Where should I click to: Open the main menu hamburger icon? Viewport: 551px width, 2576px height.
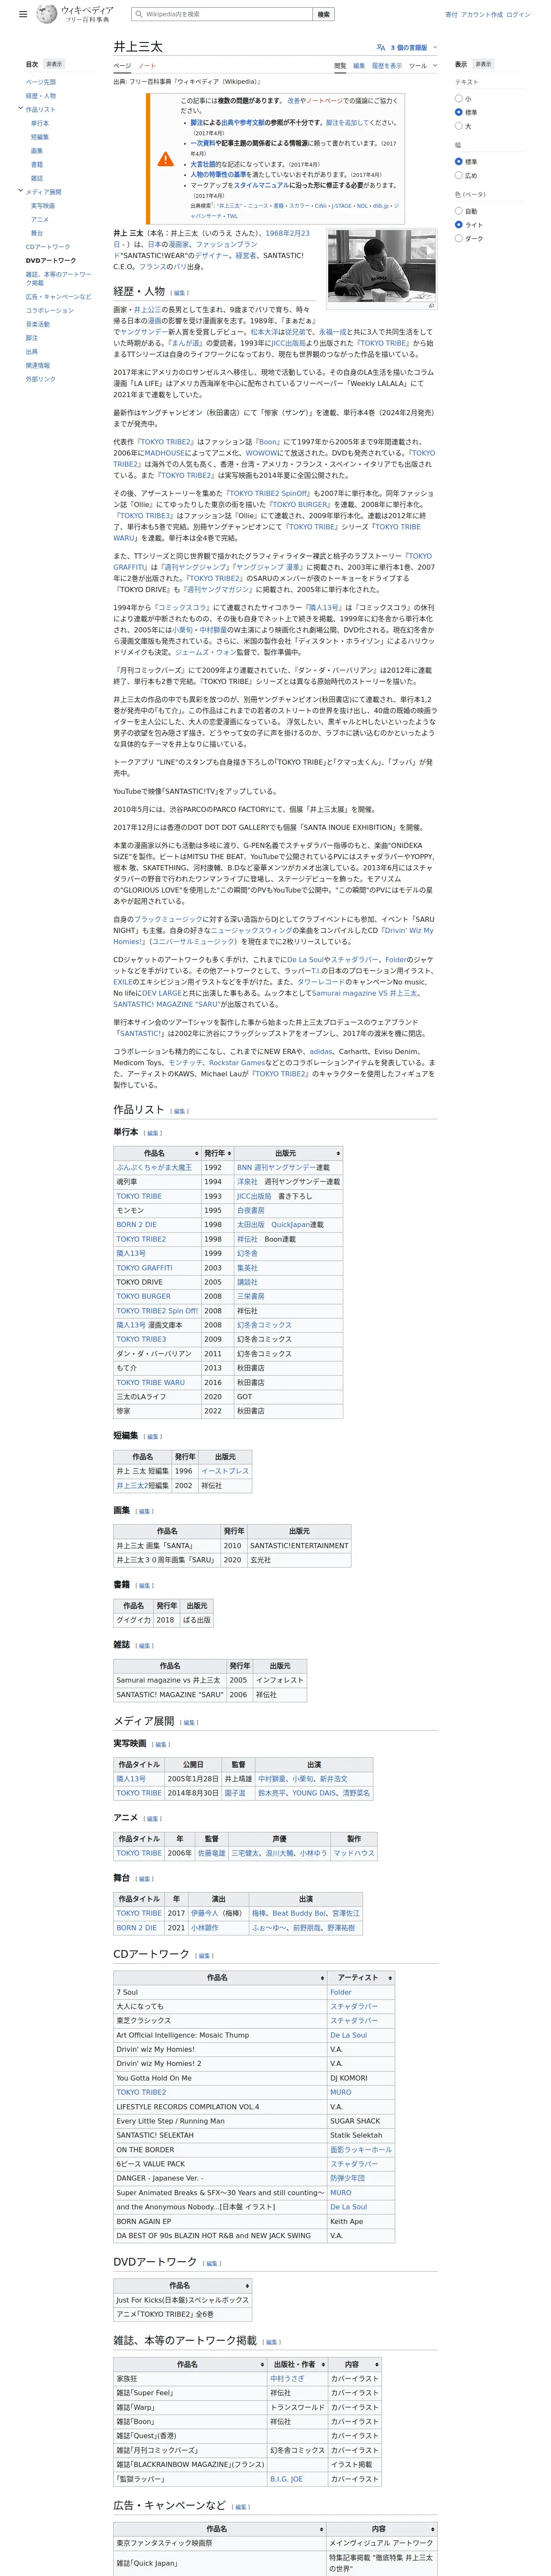click(x=23, y=15)
